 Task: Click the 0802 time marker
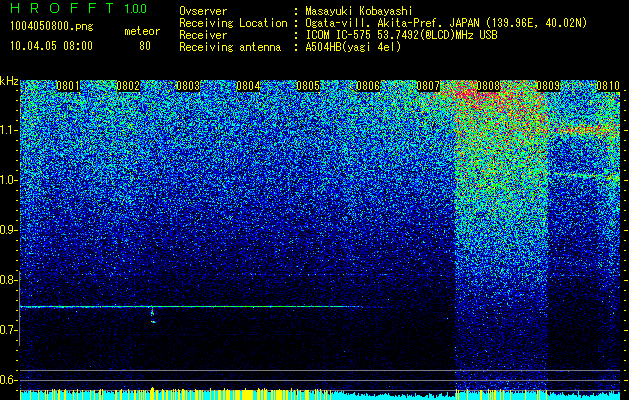click(128, 86)
